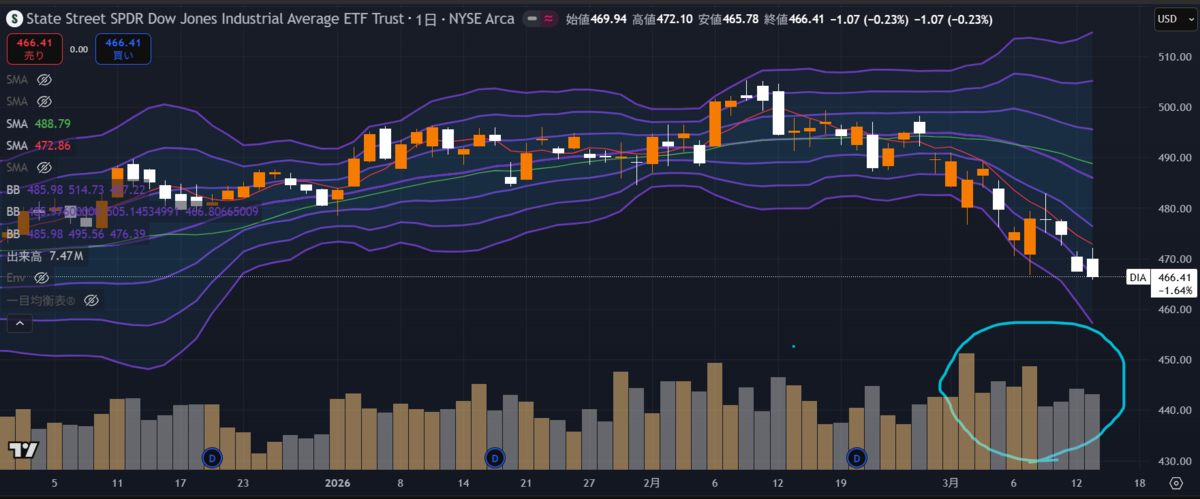
Task: Show the second hidden SMA via its eye icon
Action: point(43,101)
